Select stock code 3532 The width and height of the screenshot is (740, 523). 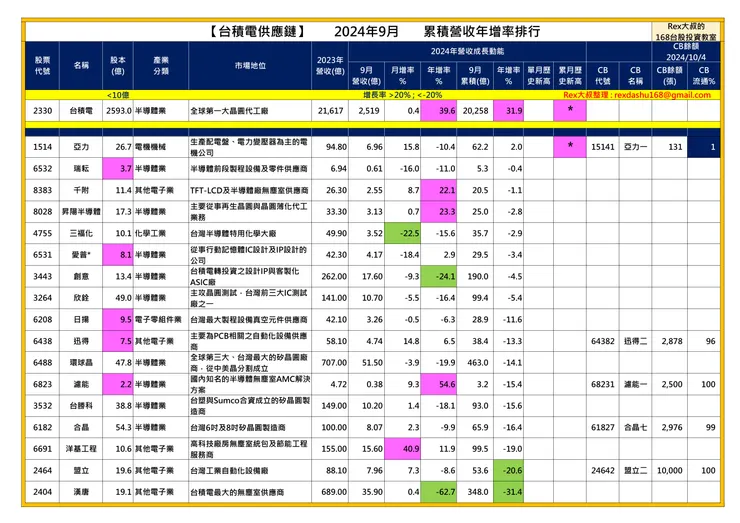[x=42, y=405]
